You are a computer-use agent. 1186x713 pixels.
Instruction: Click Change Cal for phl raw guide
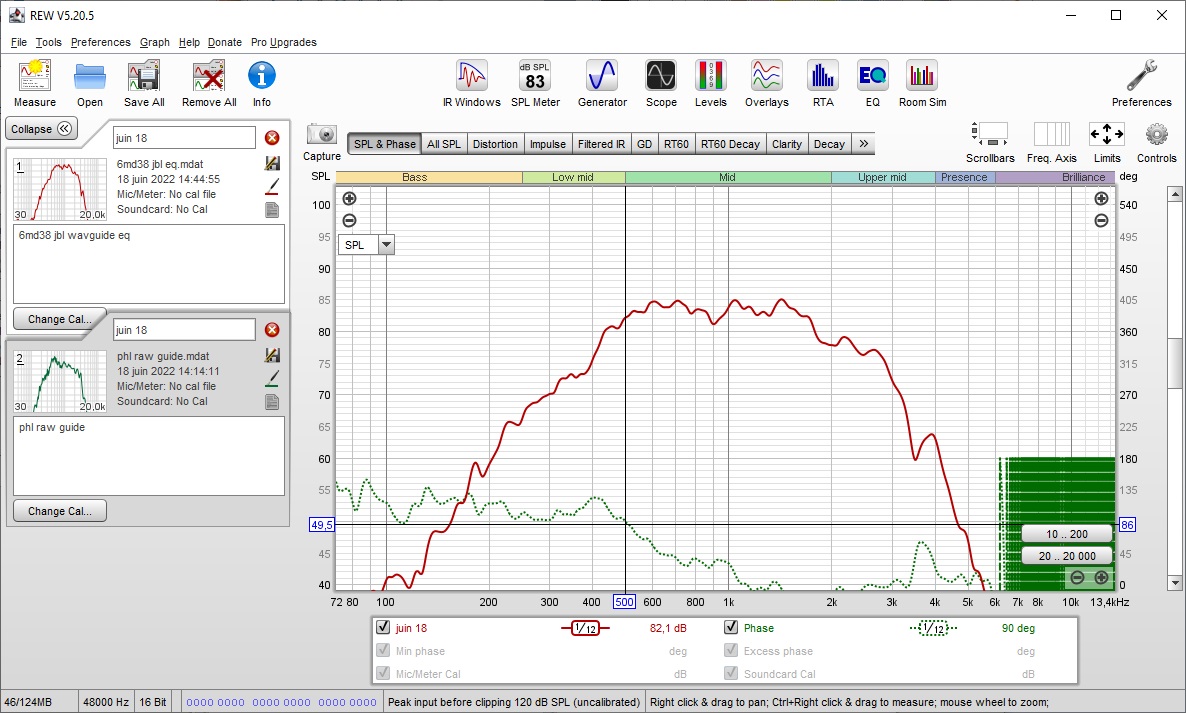click(x=60, y=511)
